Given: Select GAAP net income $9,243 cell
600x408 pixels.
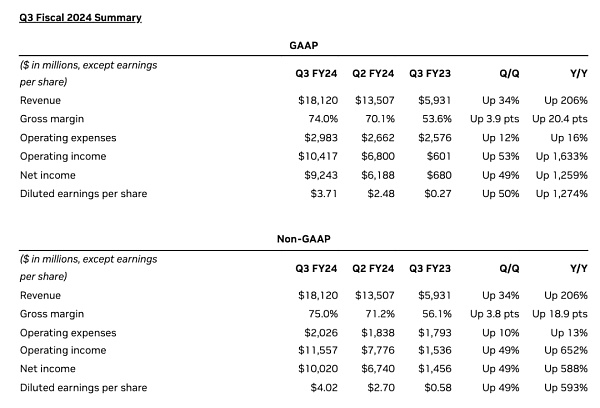Looking at the screenshot, I should pos(322,175).
